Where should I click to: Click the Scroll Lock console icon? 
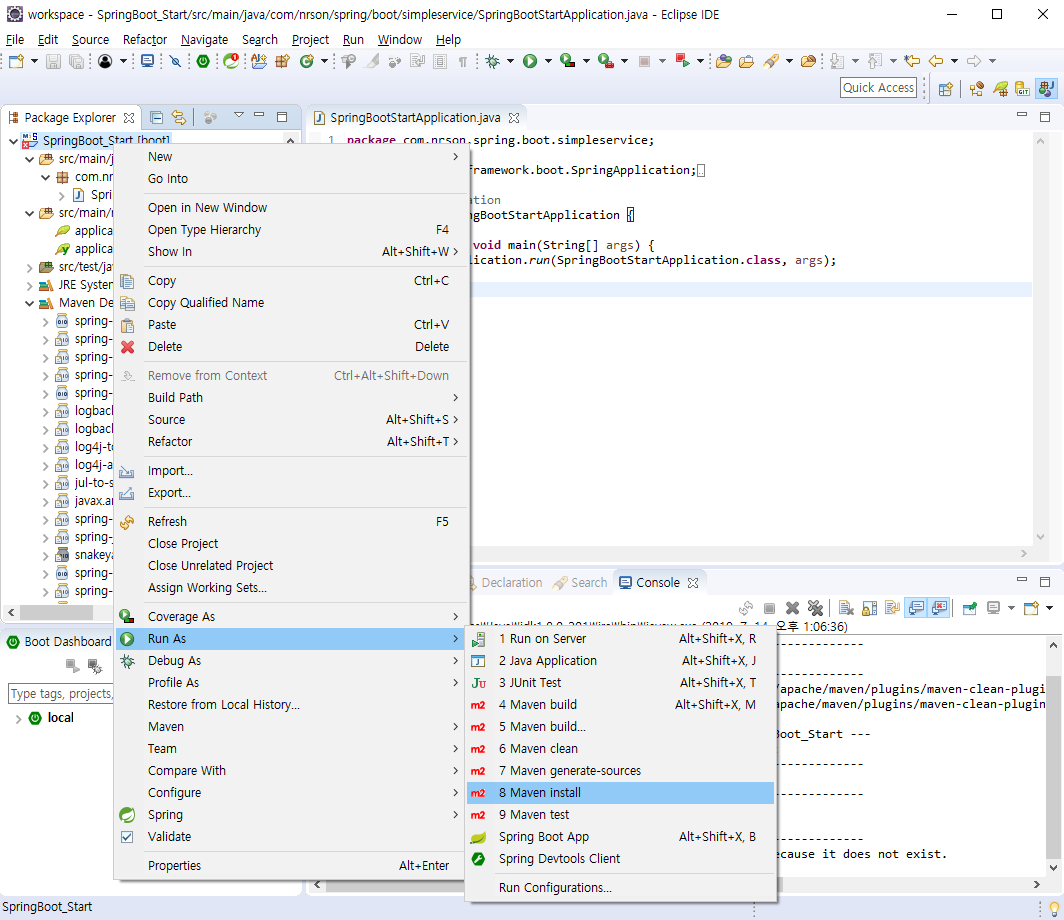869,608
